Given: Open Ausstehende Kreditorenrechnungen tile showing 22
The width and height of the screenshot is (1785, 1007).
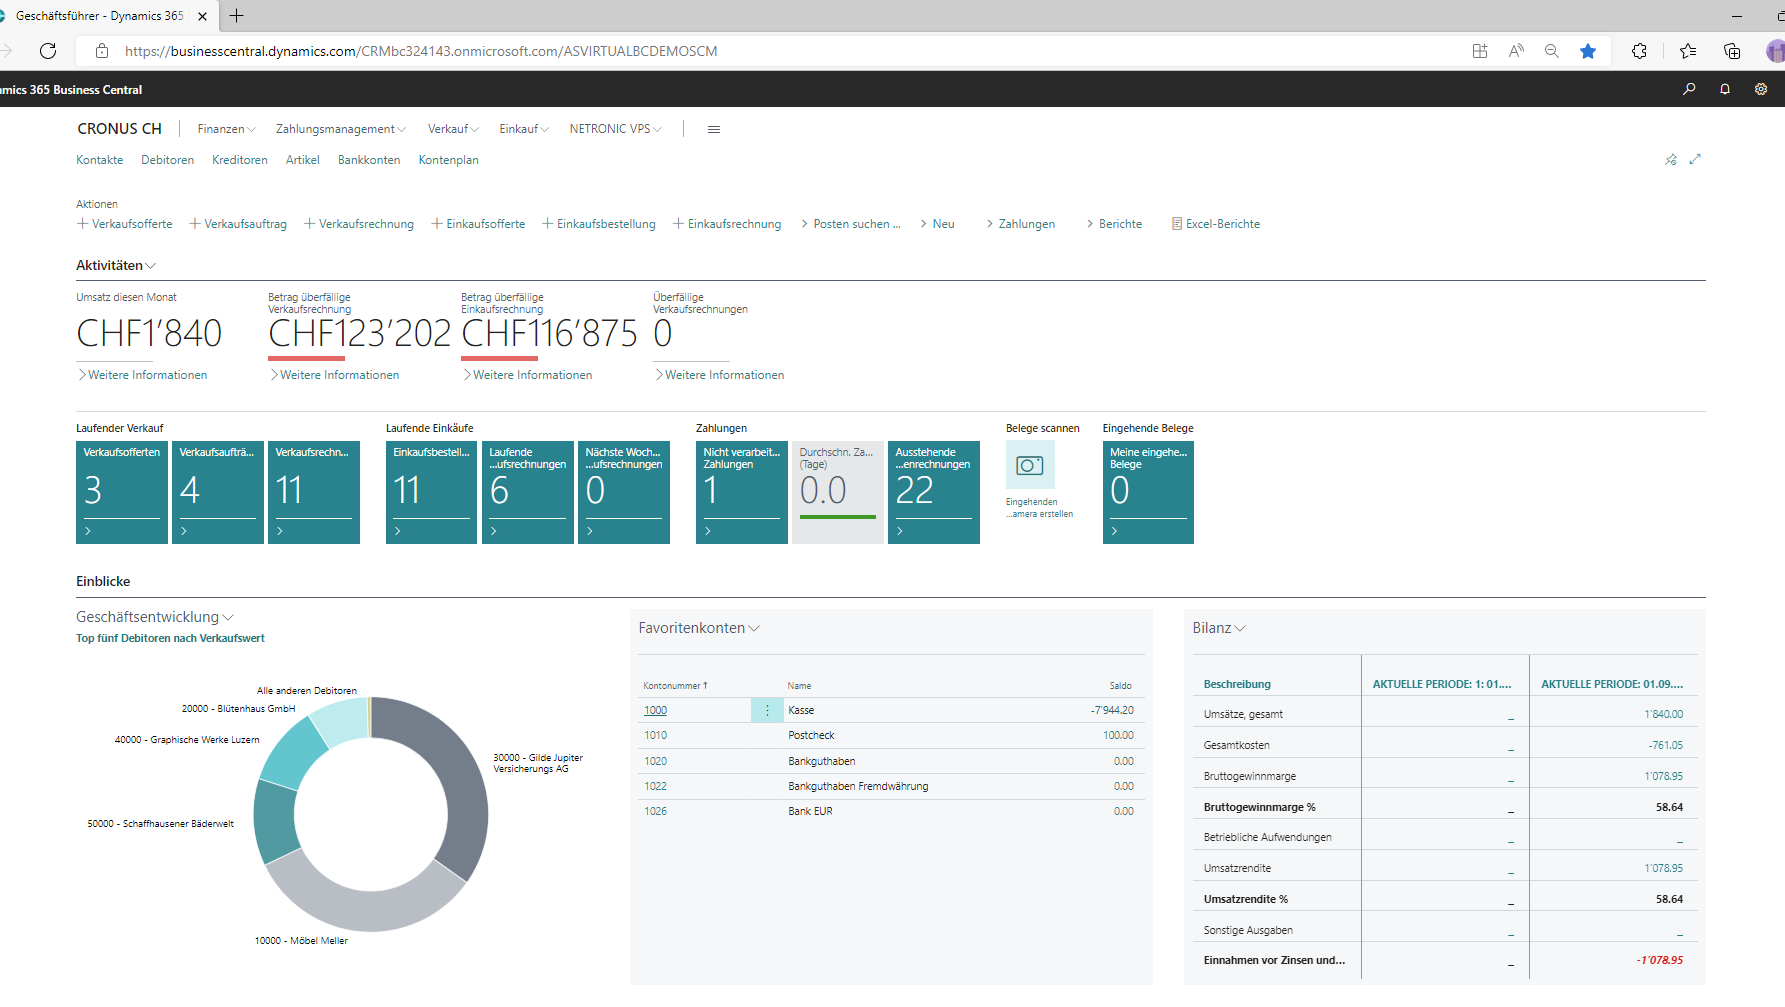Looking at the screenshot, I should click(x=934, y=493).
